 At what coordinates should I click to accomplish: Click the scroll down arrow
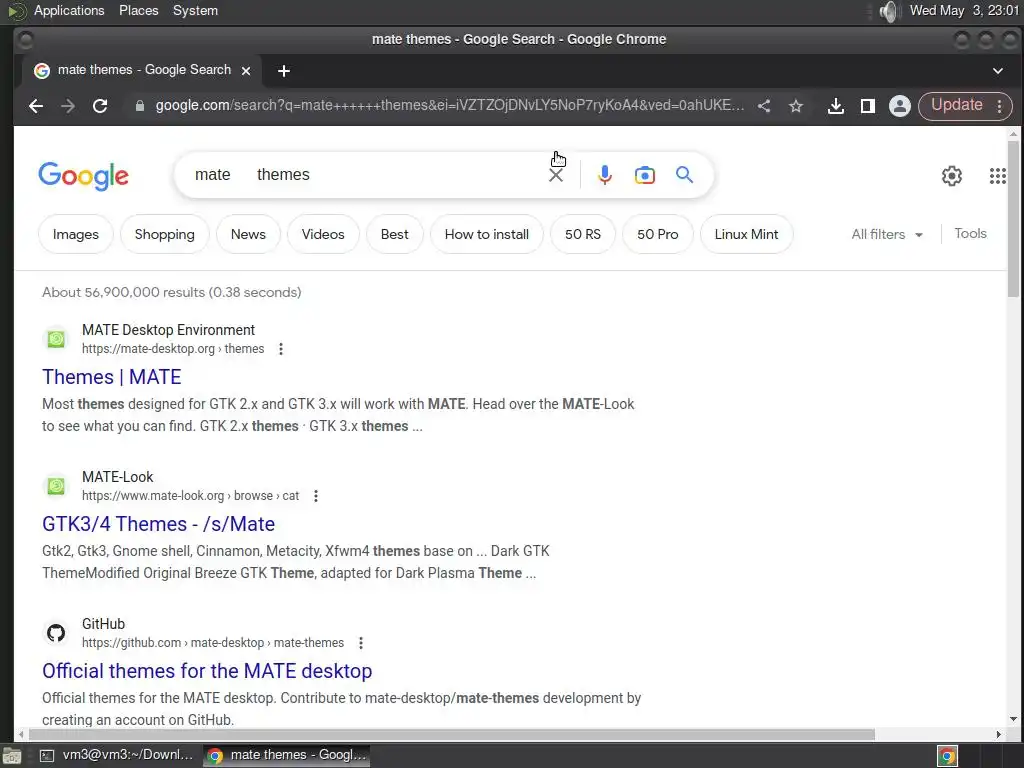tap(1013, 720)
